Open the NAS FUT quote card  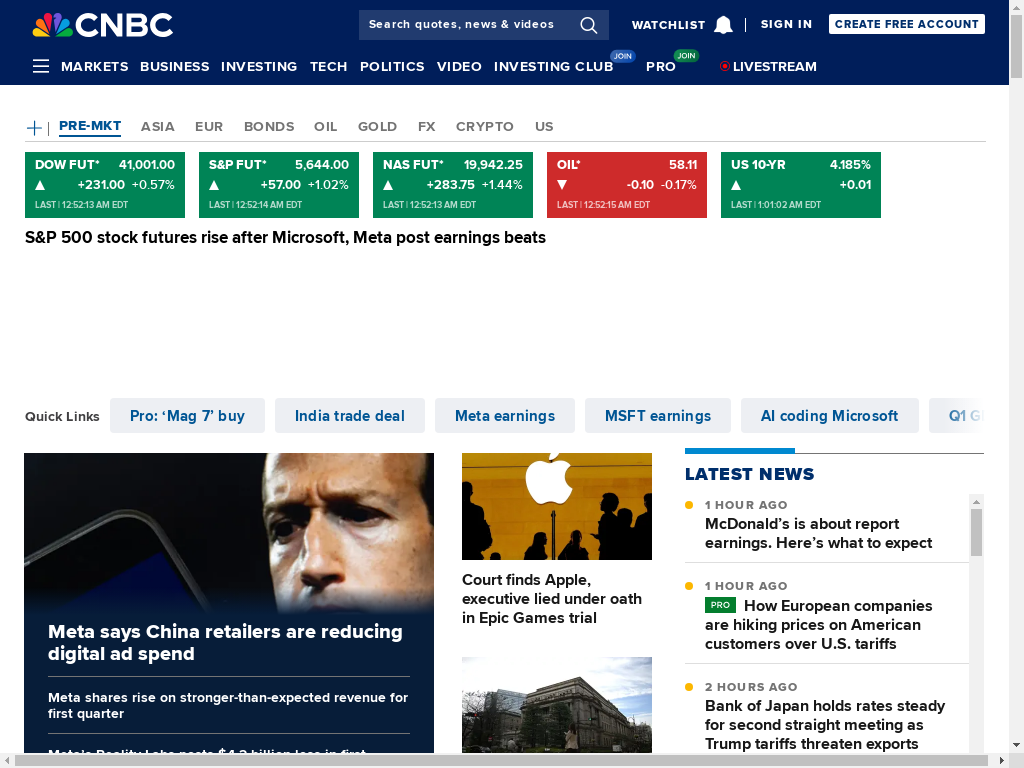click(453, 185)
